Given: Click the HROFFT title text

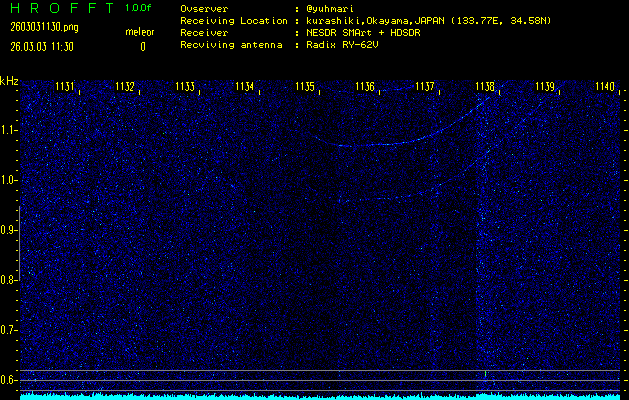Looking at the screenshot, I should coord(59,9).
